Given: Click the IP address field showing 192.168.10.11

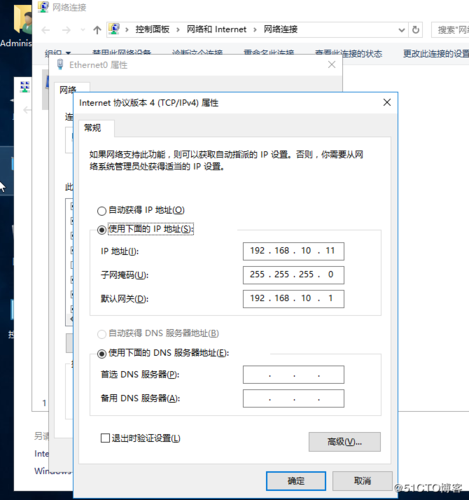Looking at the screenshot, I should [293, 251].
